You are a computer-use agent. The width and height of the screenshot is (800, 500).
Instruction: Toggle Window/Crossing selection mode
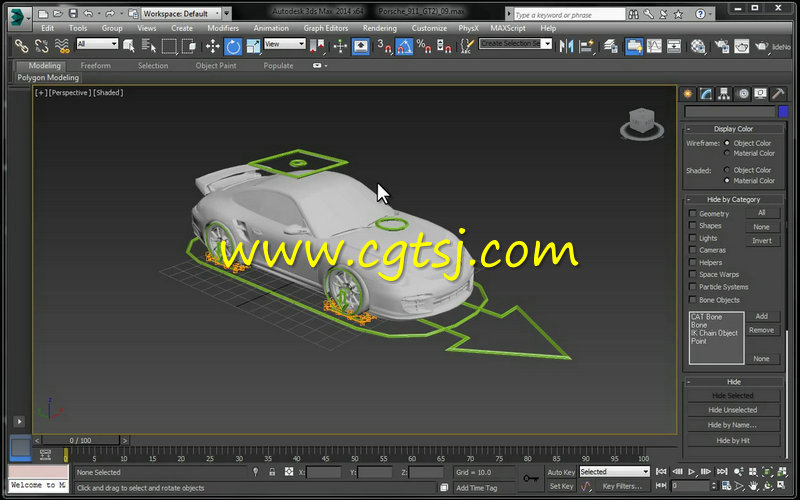coord(189,46)
